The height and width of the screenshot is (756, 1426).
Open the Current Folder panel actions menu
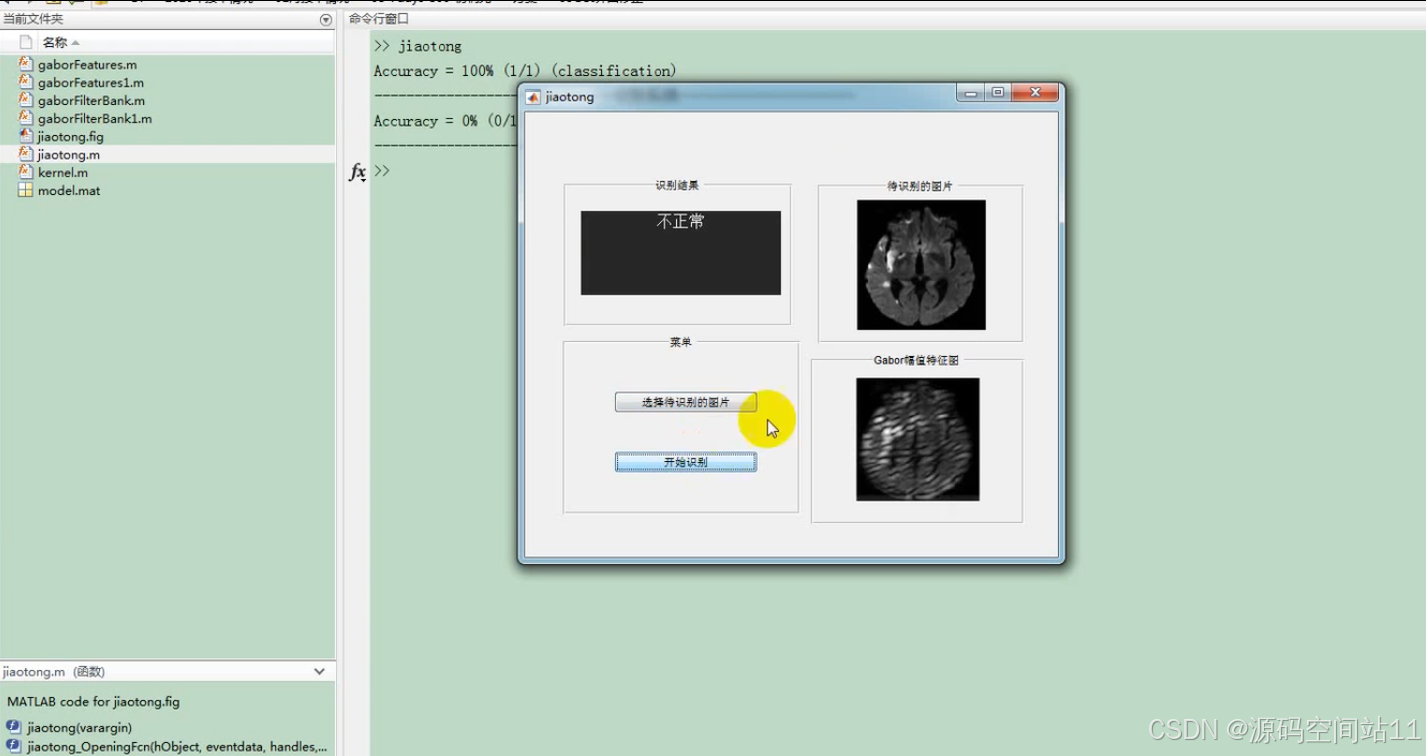[x=325, y=18]
